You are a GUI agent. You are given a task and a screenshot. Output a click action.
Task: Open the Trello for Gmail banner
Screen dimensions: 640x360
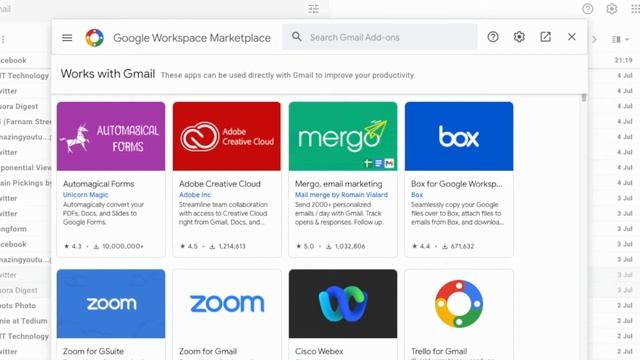(x=459, y=304)
